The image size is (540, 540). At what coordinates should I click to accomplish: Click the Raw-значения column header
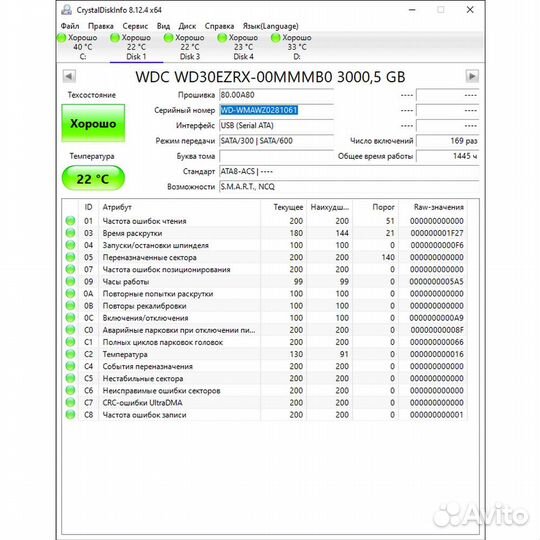[433, 207]
